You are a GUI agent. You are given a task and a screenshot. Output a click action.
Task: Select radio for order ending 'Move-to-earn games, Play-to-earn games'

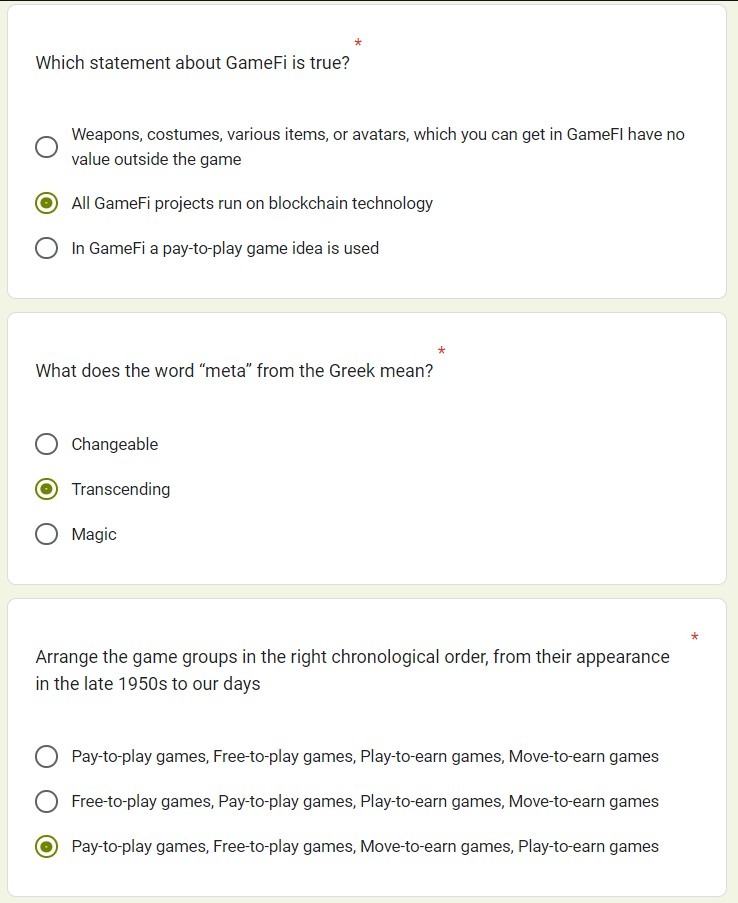(46, 846)
